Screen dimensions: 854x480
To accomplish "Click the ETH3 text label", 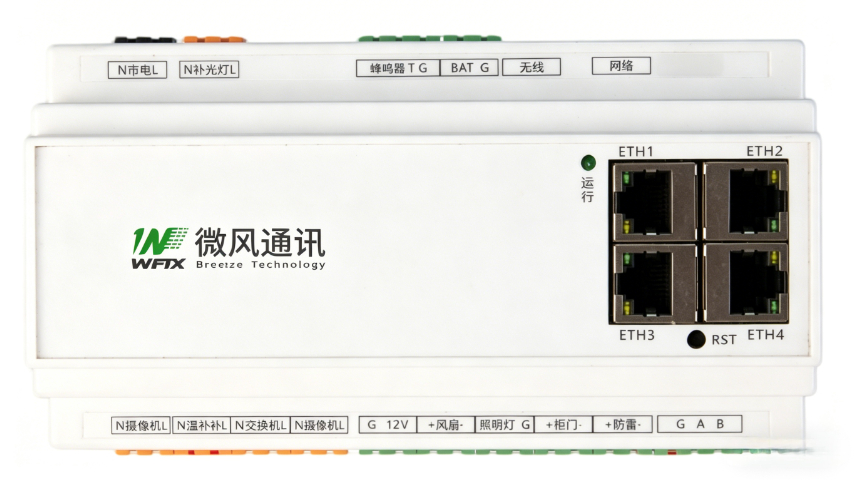I will coord(637,335).
